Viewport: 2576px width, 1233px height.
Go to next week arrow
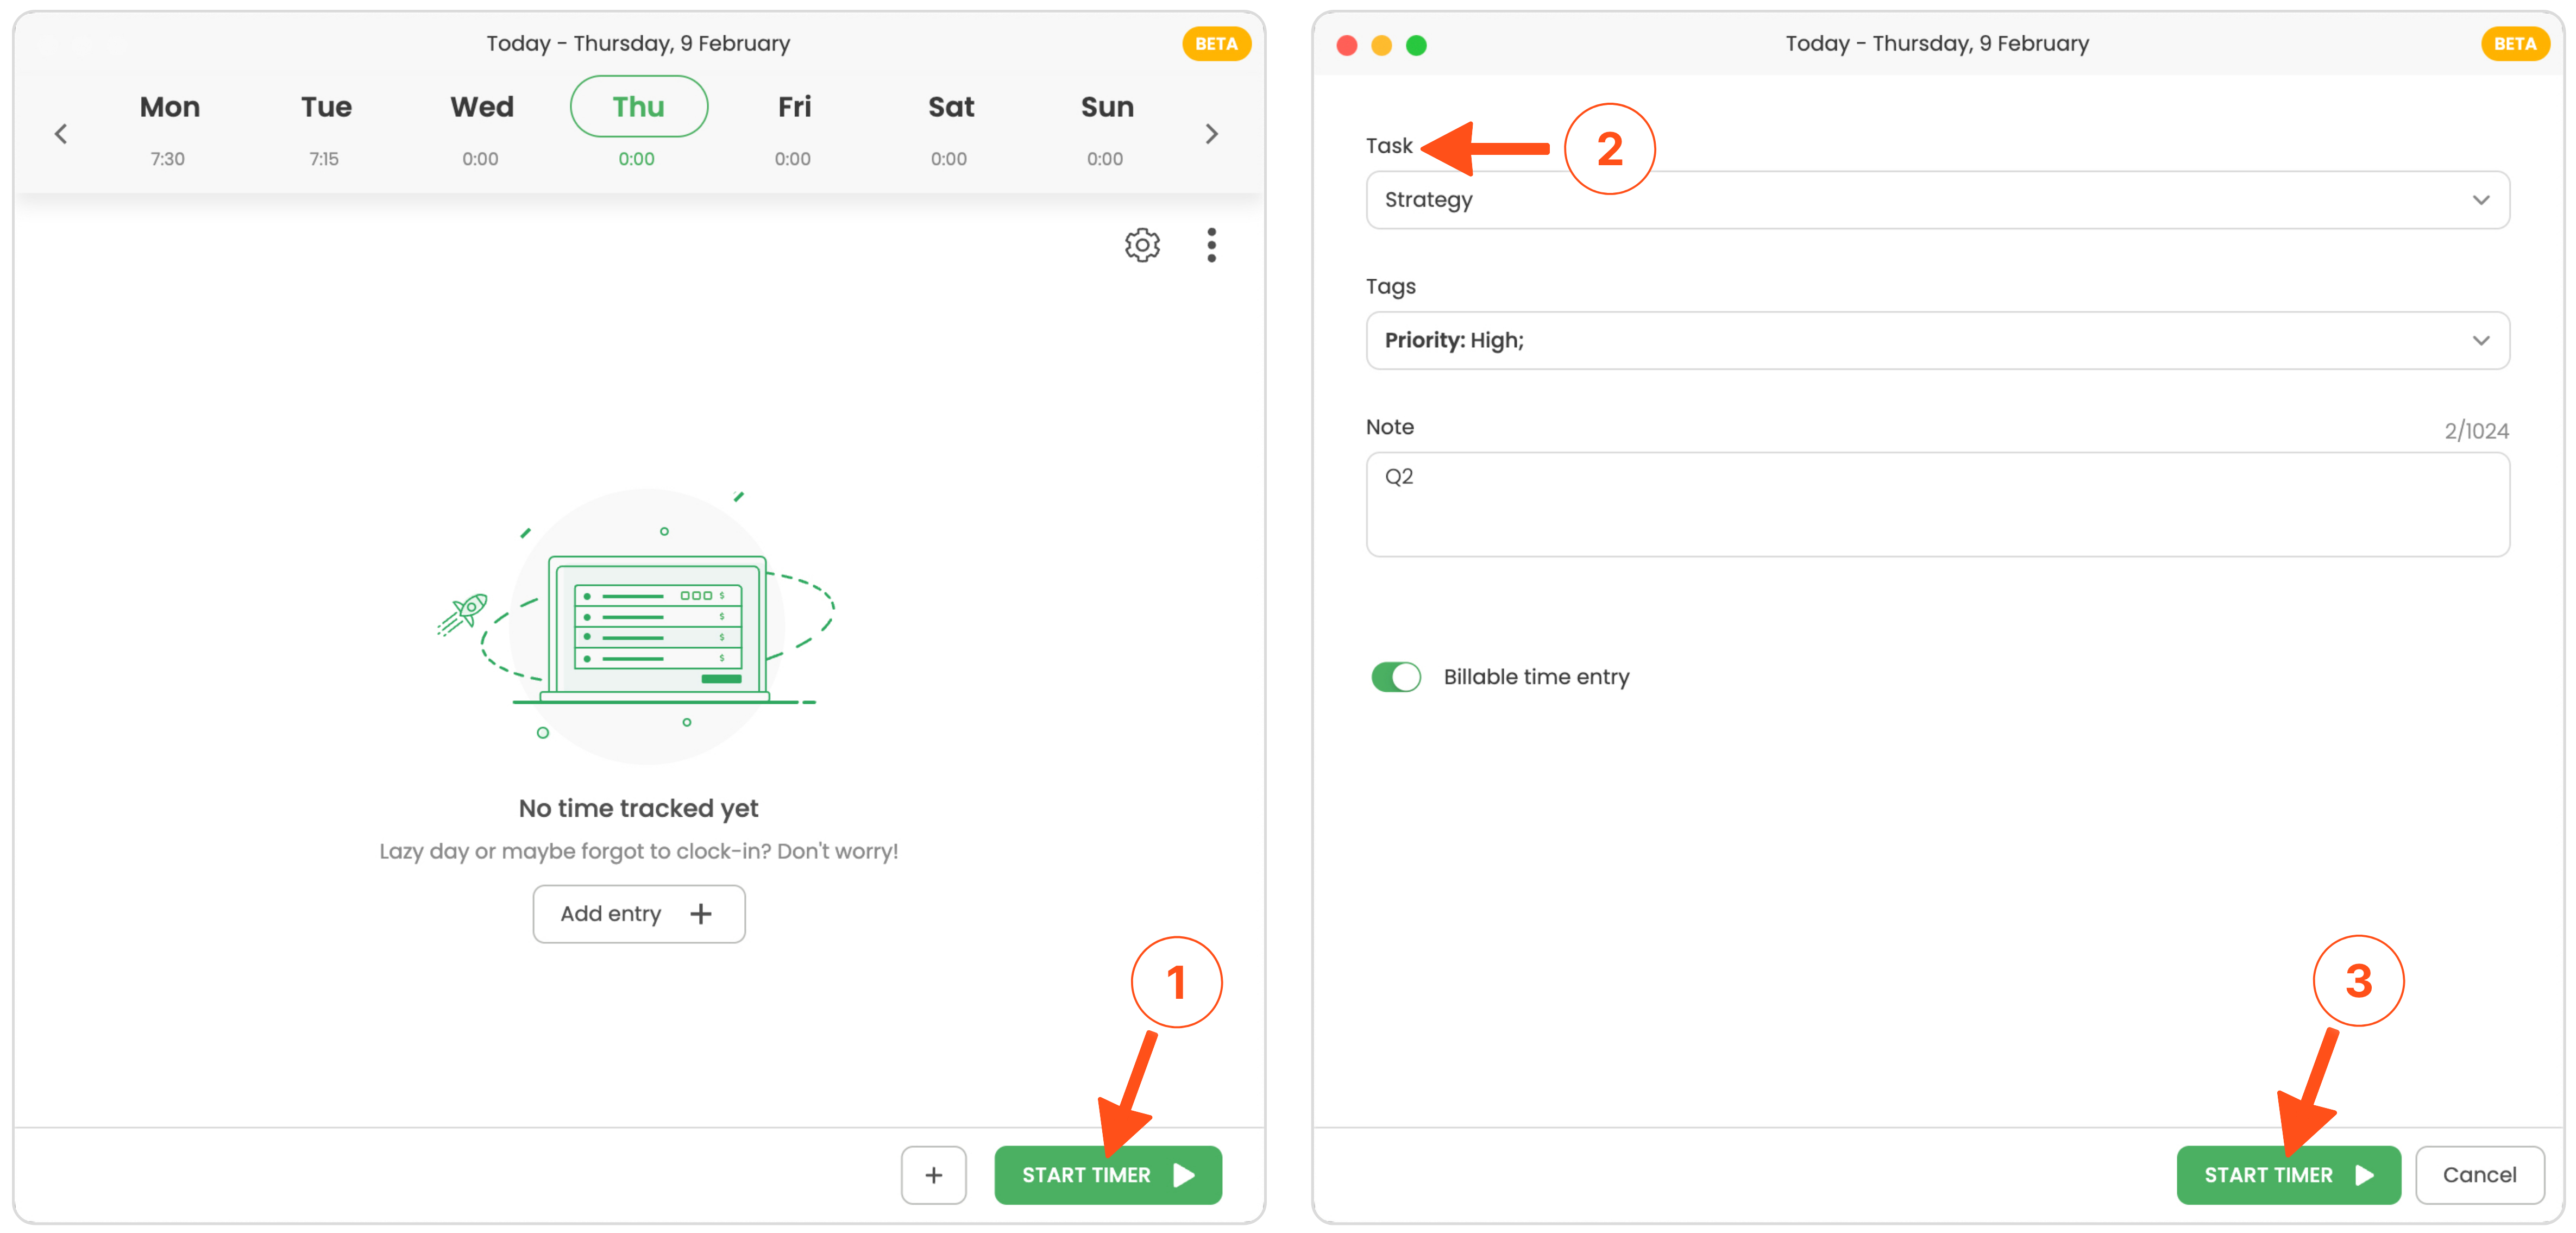1211,133
